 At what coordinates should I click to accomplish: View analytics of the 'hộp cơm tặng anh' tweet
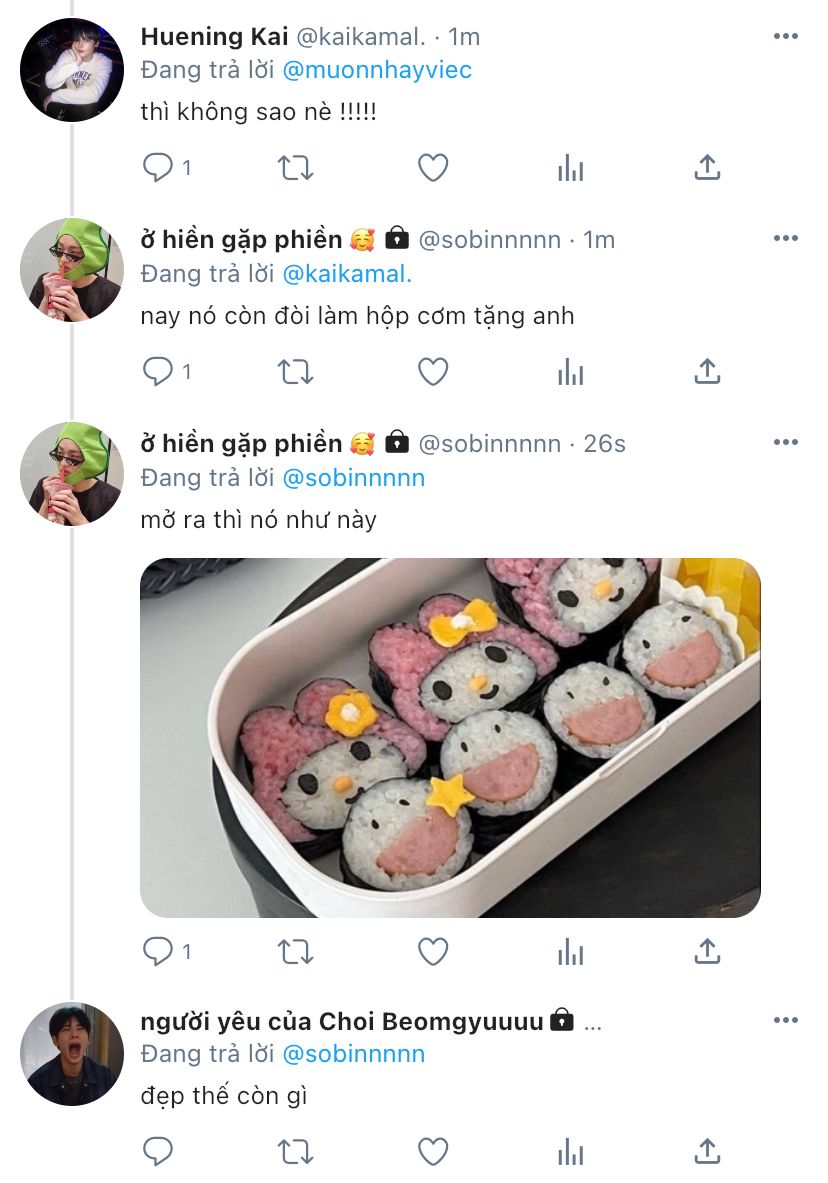pos(571,372)
